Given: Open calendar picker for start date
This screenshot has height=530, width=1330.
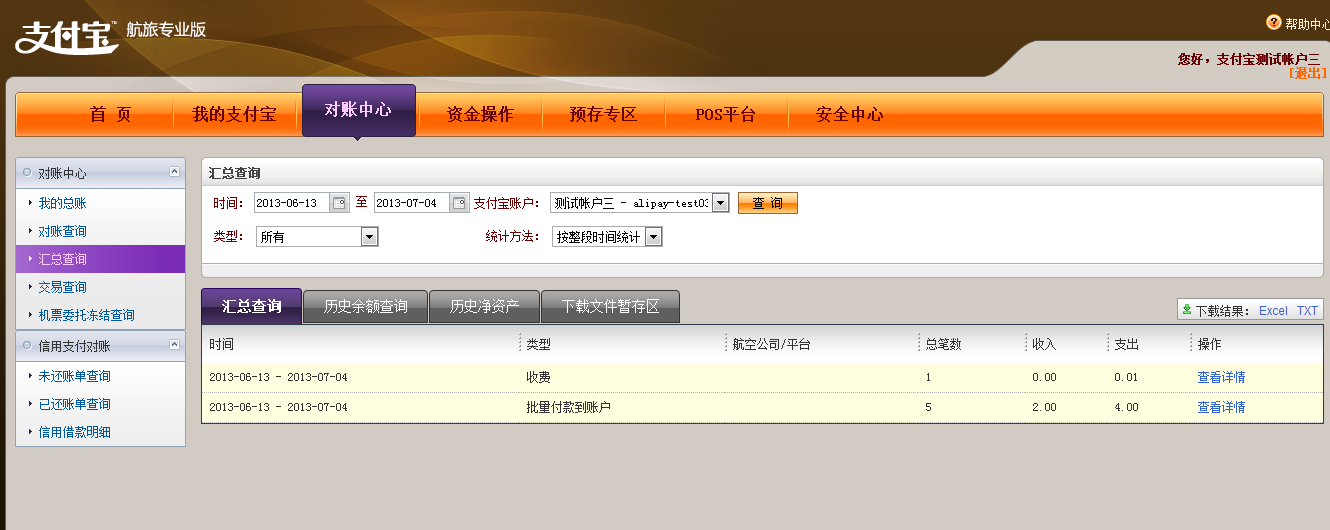Looking at the screenshot, I should tap(339, 203).
